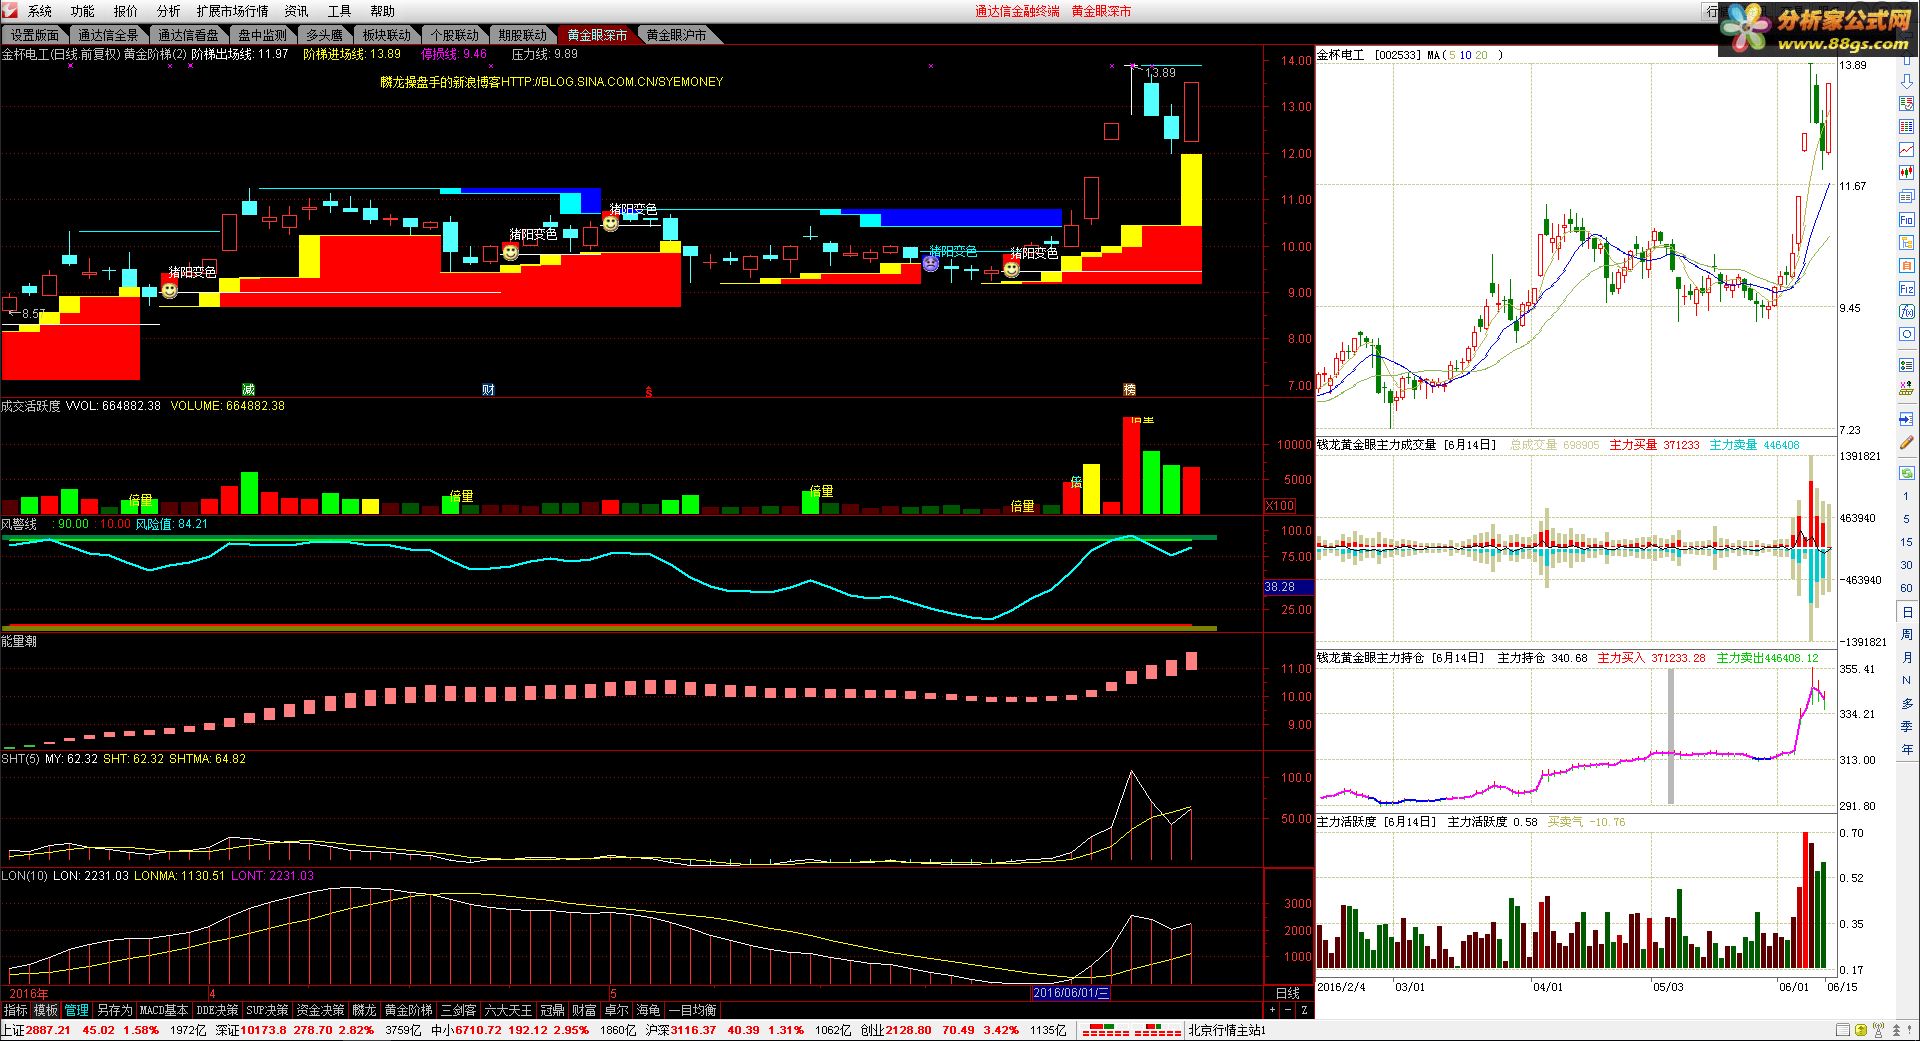Select the 15-minute period

point(1906,542)
